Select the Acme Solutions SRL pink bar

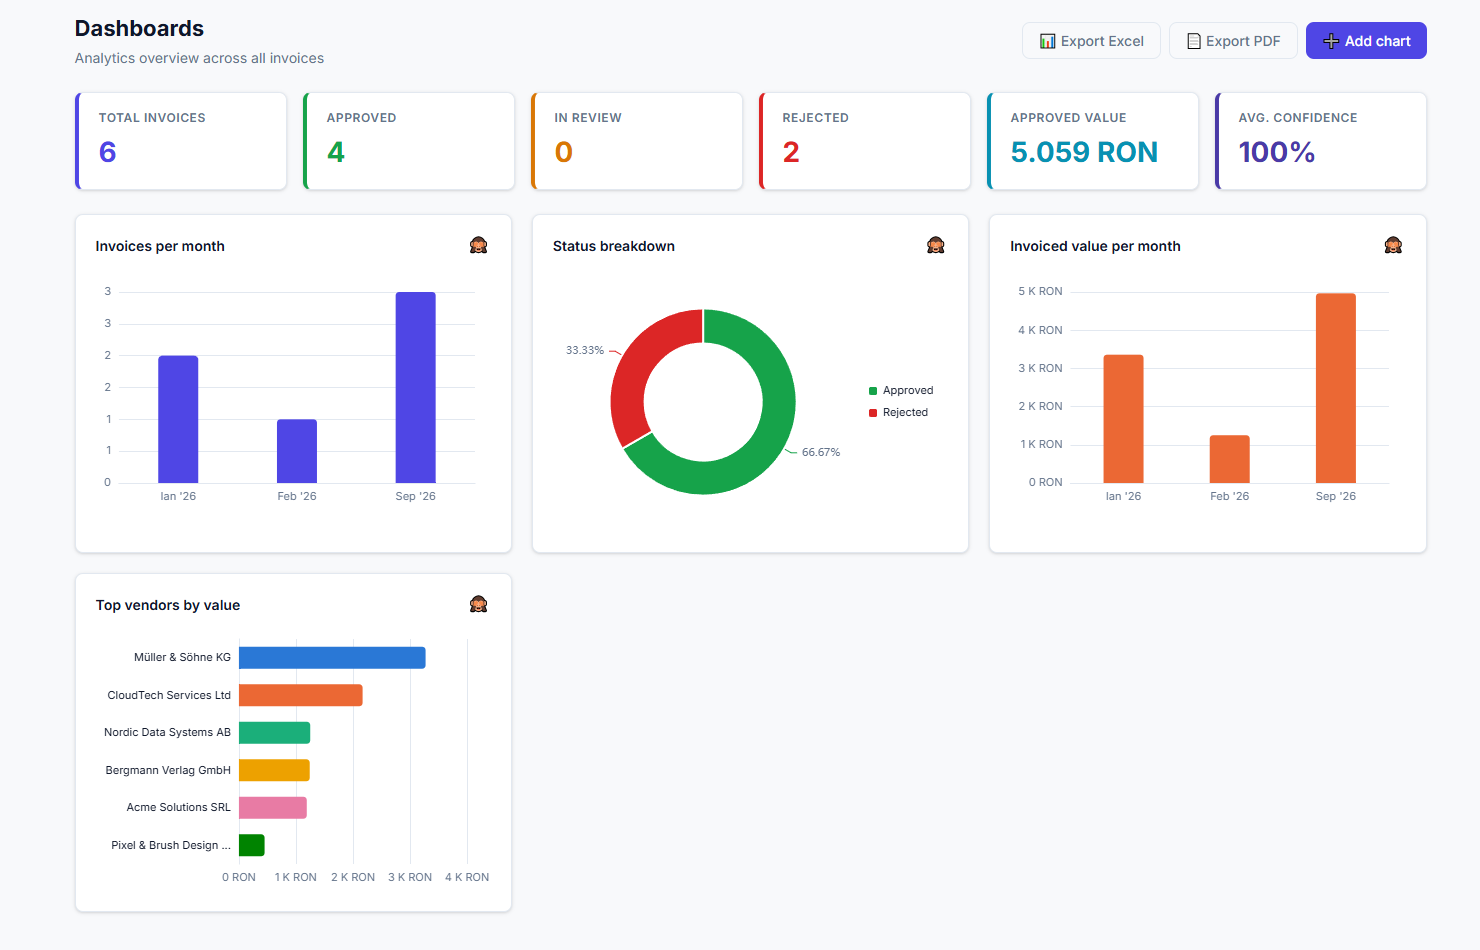pyautogui.click(x=273, y=808)
